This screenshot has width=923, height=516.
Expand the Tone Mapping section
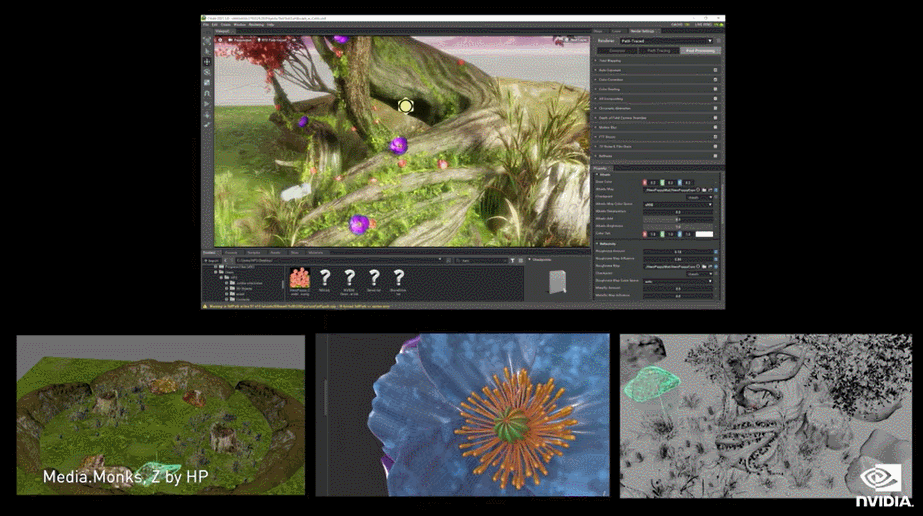coord(656,61)
